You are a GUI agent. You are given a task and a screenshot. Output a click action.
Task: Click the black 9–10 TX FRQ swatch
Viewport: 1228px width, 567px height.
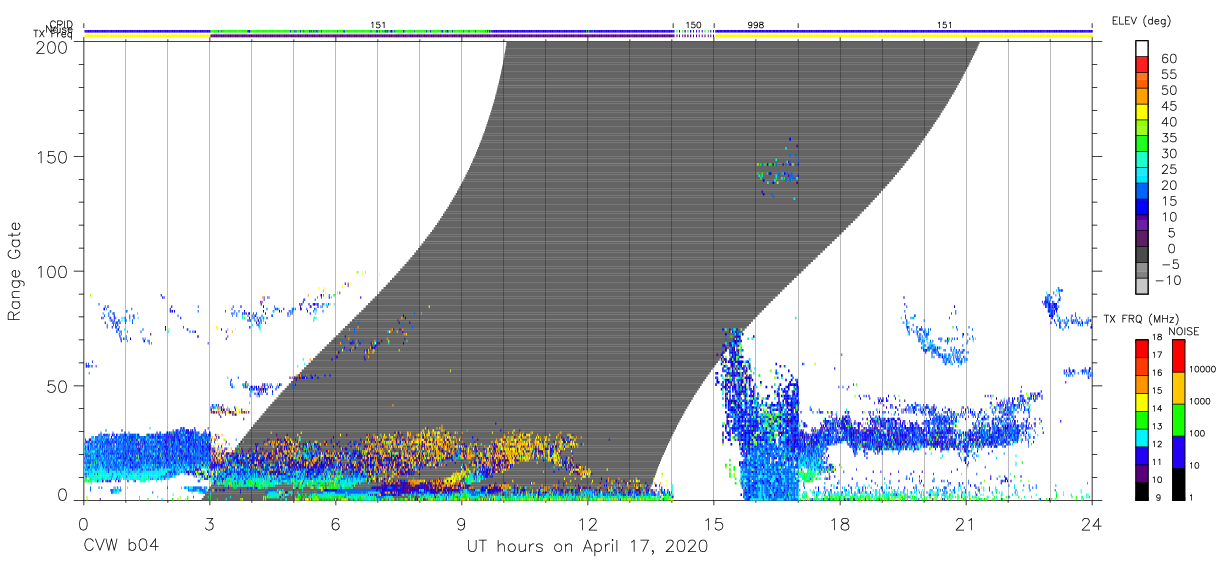pos(1141,491)
